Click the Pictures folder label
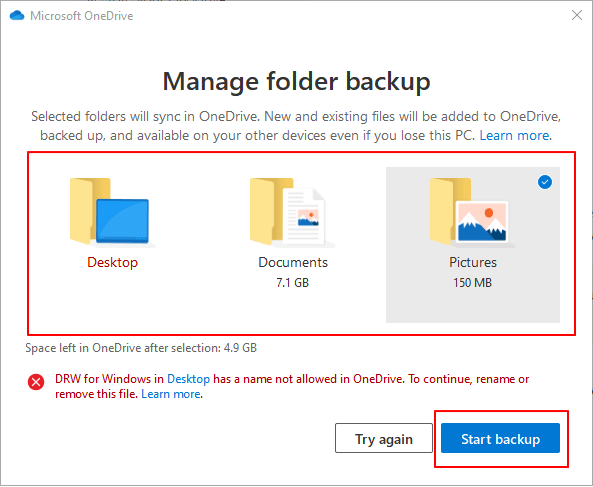This screenshot has height=487, width=593. (473, 262)
